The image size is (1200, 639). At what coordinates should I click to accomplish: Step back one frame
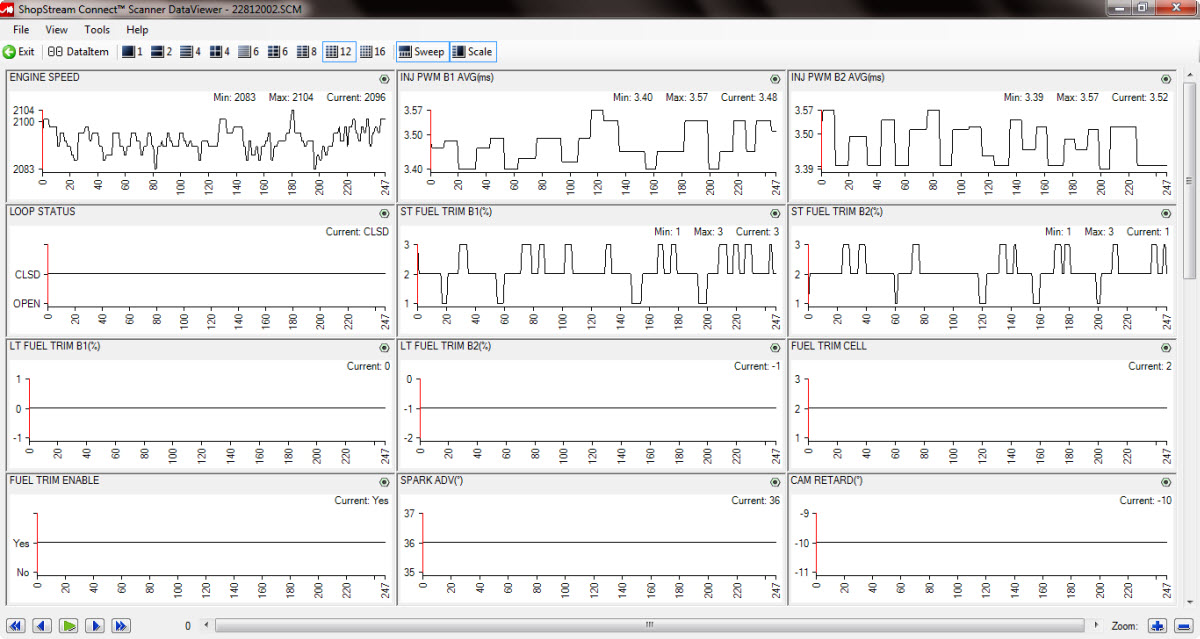[x=43, y=625]
